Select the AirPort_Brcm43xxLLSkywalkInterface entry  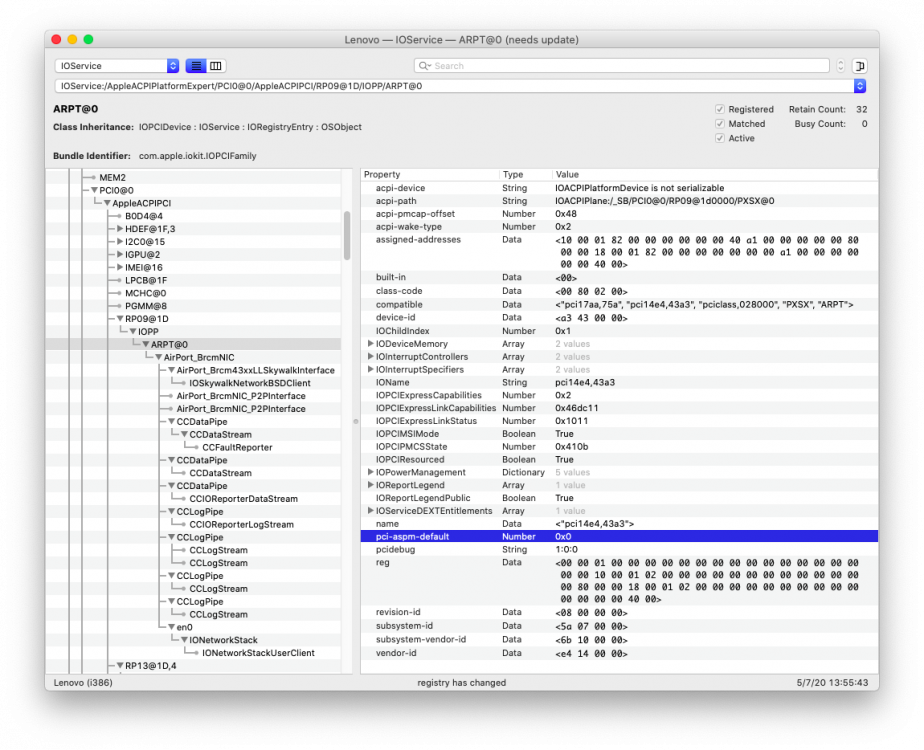pos(256,371)
